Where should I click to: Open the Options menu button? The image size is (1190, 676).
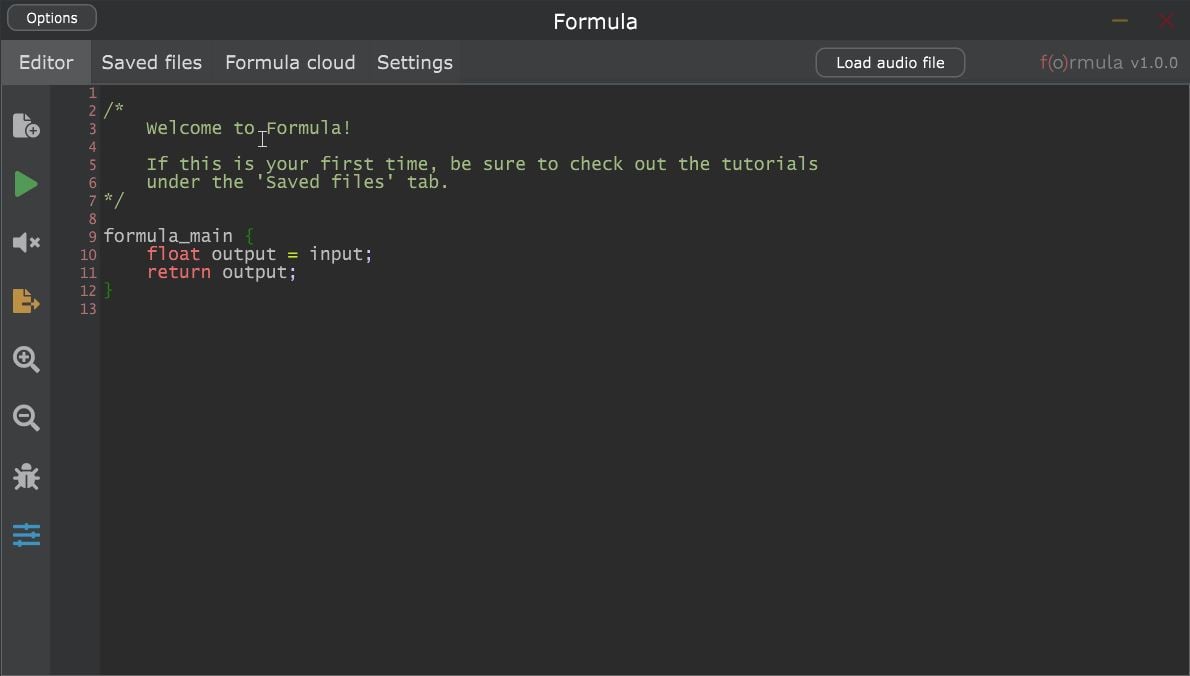point(52,18)
